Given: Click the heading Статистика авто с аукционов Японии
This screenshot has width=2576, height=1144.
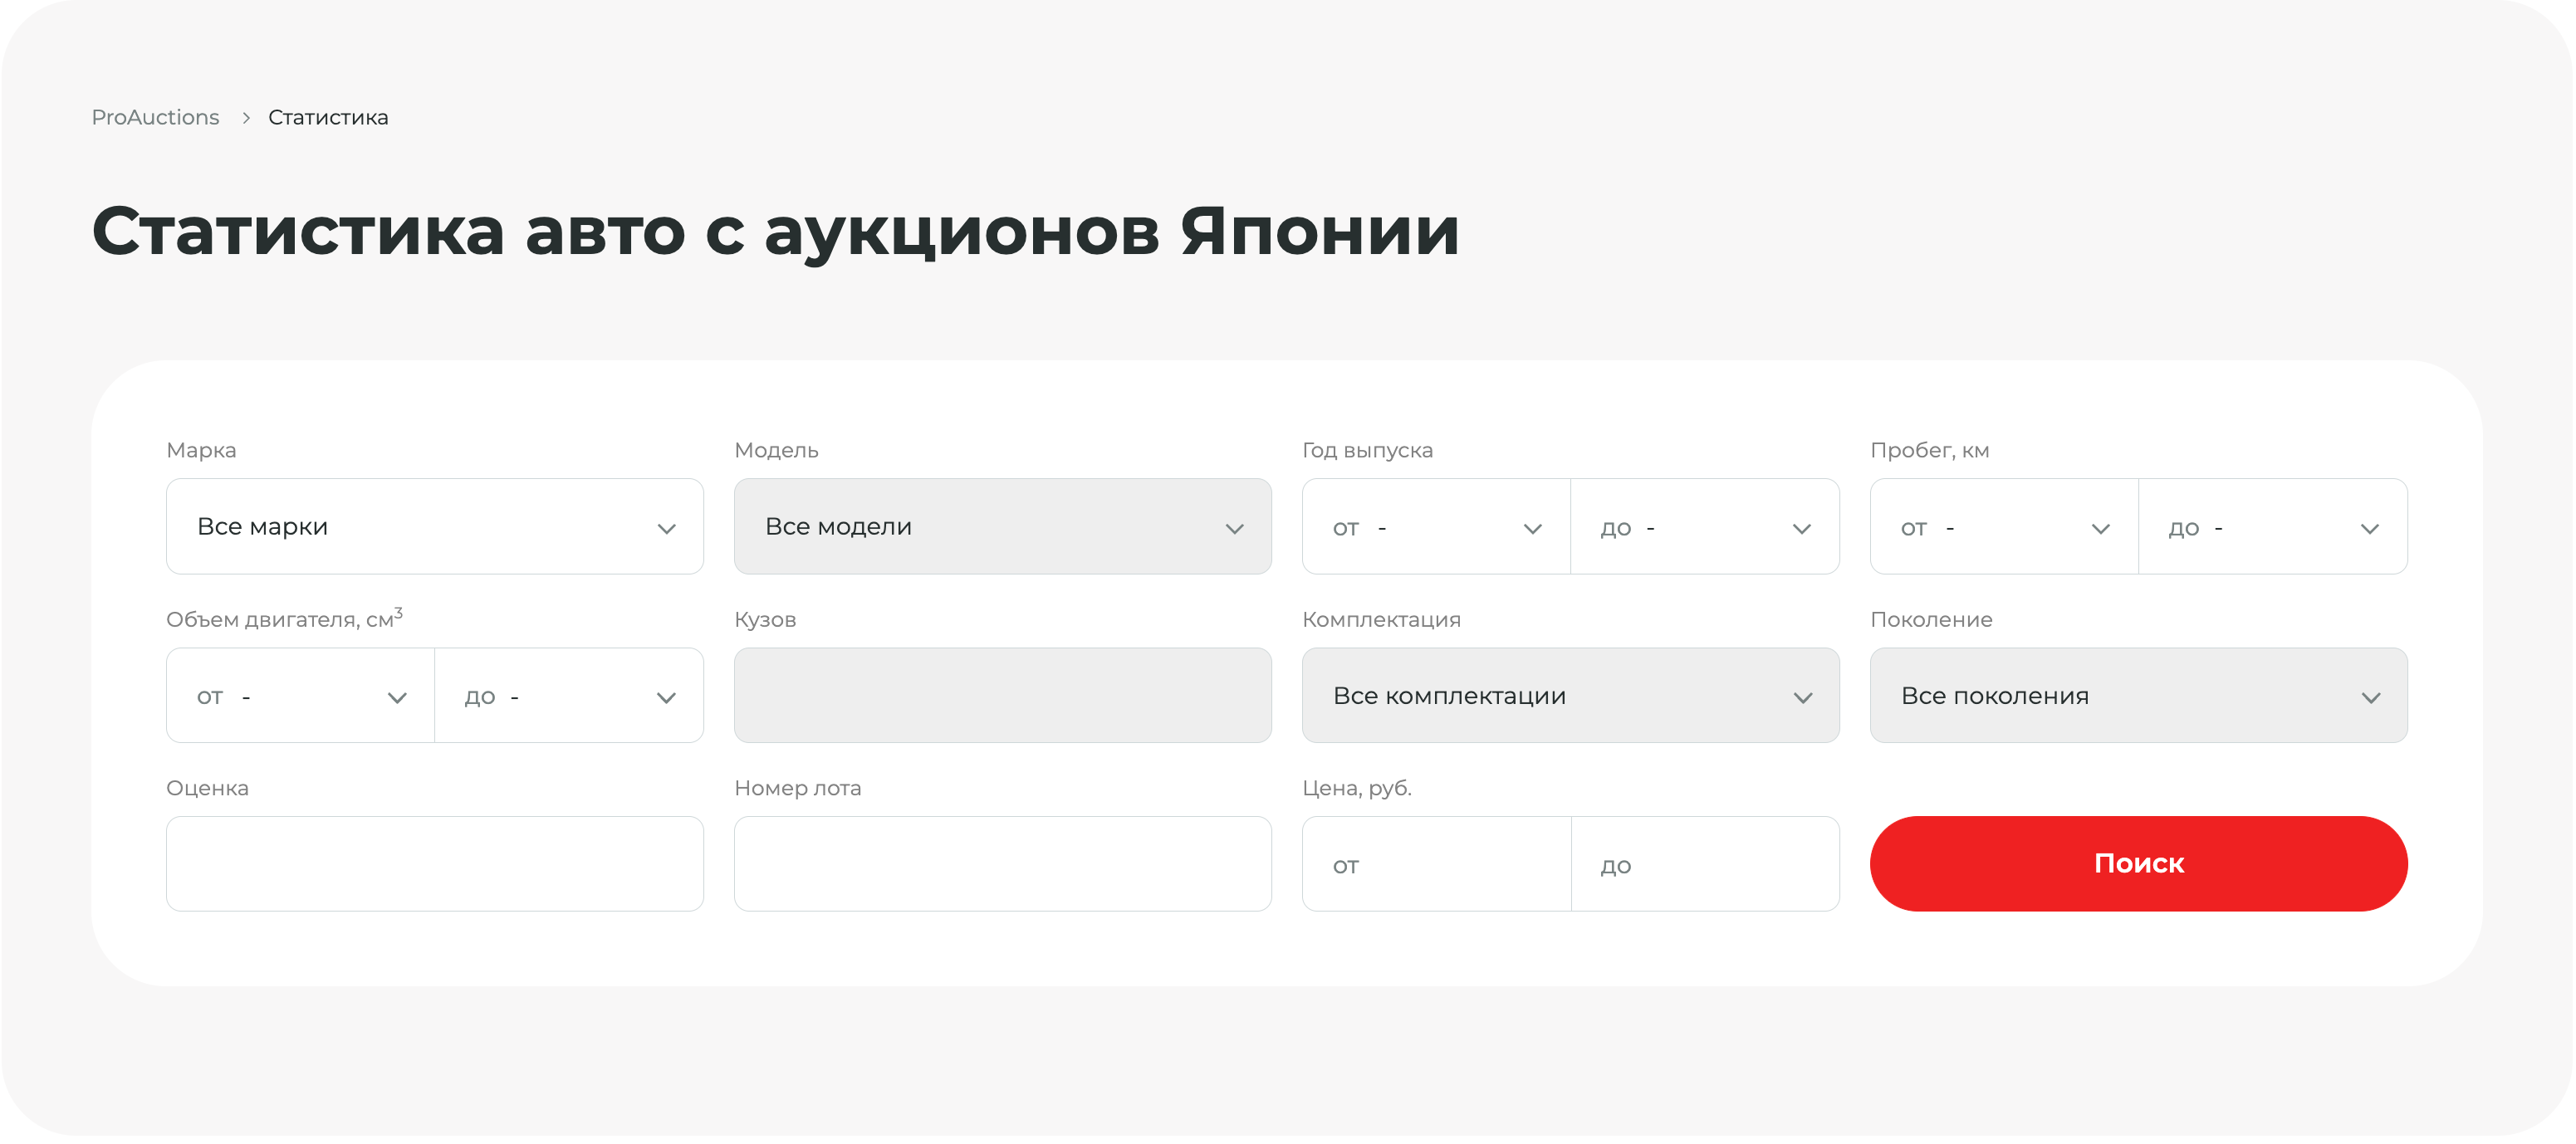Looking at the screenshot, I should 775,232.
